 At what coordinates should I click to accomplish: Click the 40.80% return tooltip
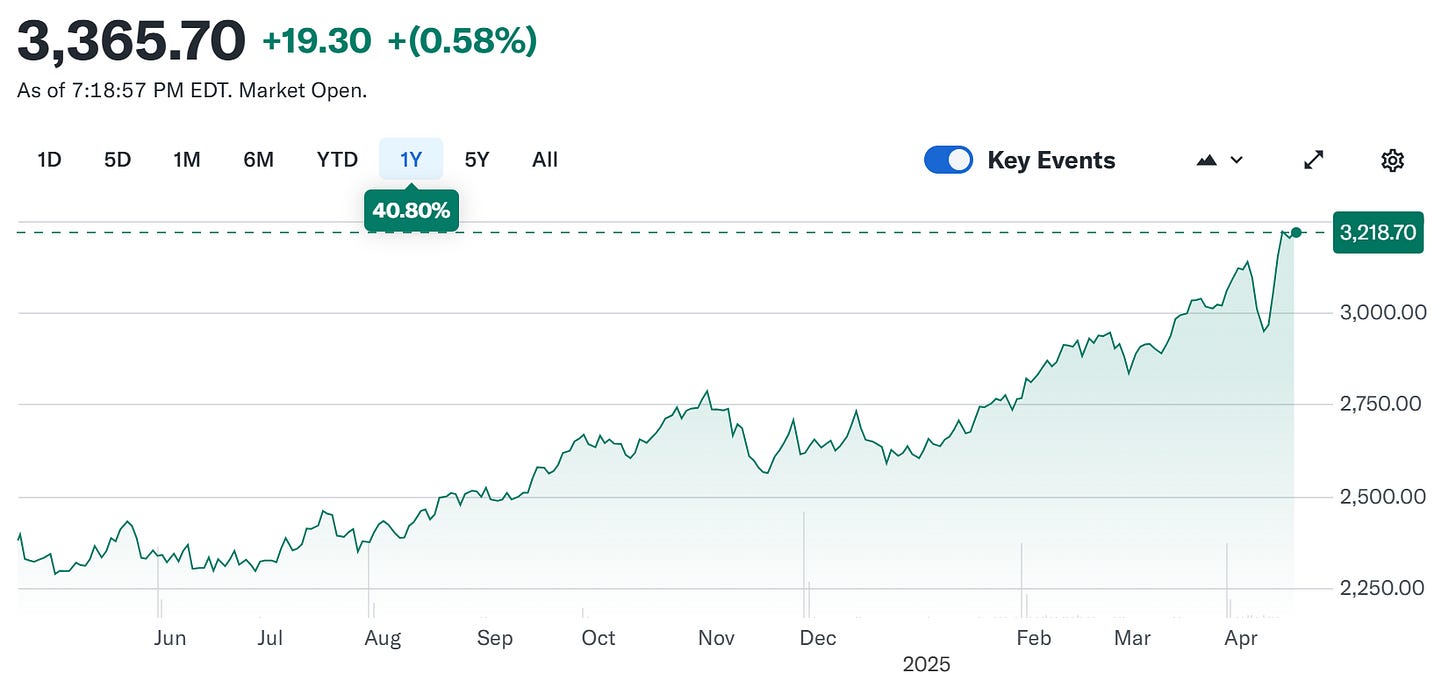pyautogui.click(x=411, y=211)
